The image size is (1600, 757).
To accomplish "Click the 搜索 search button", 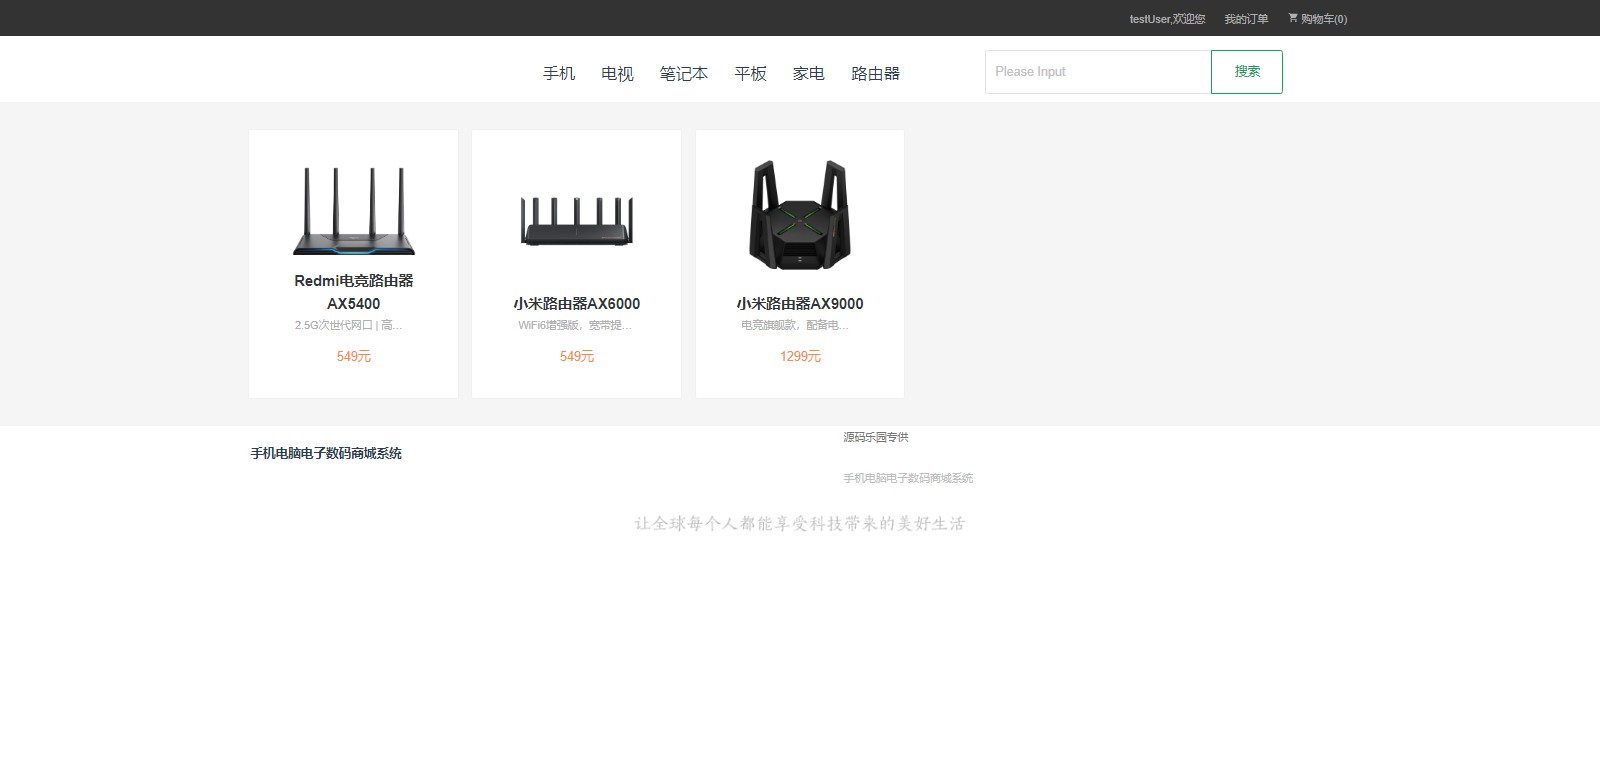I will coord(1247,72).
